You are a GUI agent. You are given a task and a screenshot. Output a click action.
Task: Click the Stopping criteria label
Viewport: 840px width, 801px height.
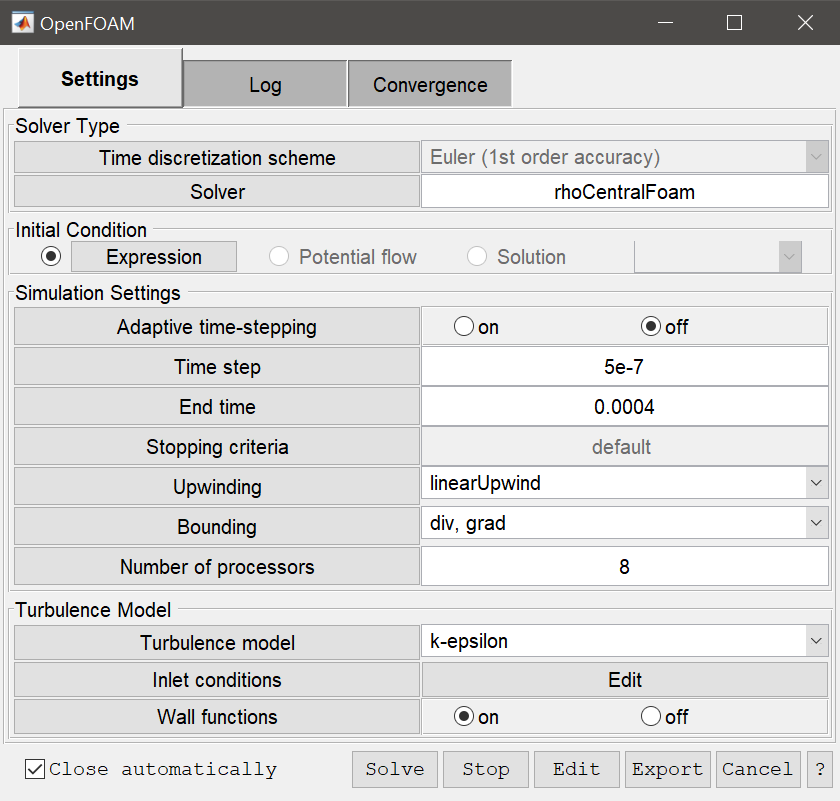(217, 446)
